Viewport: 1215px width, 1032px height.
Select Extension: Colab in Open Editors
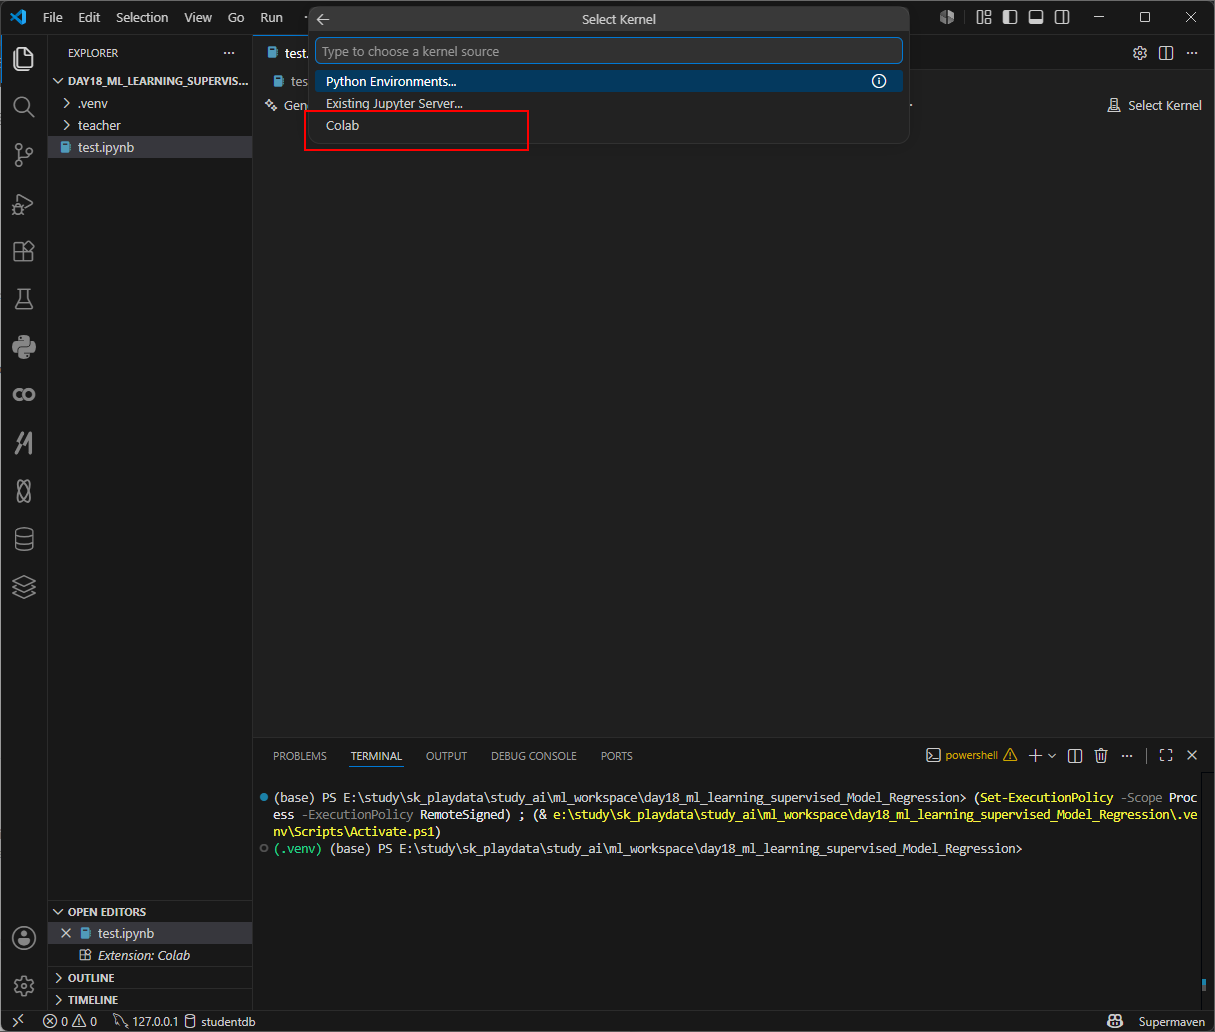click(x=150, y=955)
